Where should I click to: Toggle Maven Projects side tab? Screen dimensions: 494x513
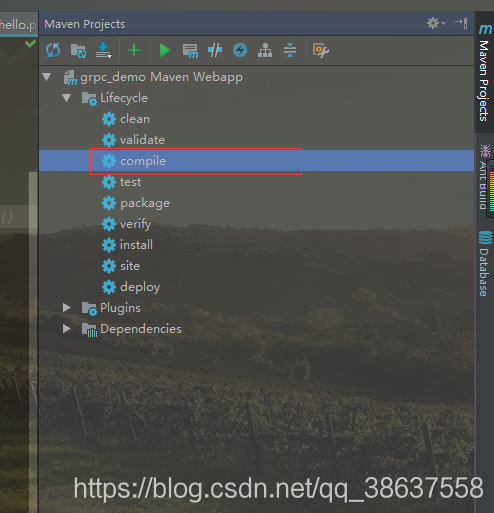click(484, 72)
